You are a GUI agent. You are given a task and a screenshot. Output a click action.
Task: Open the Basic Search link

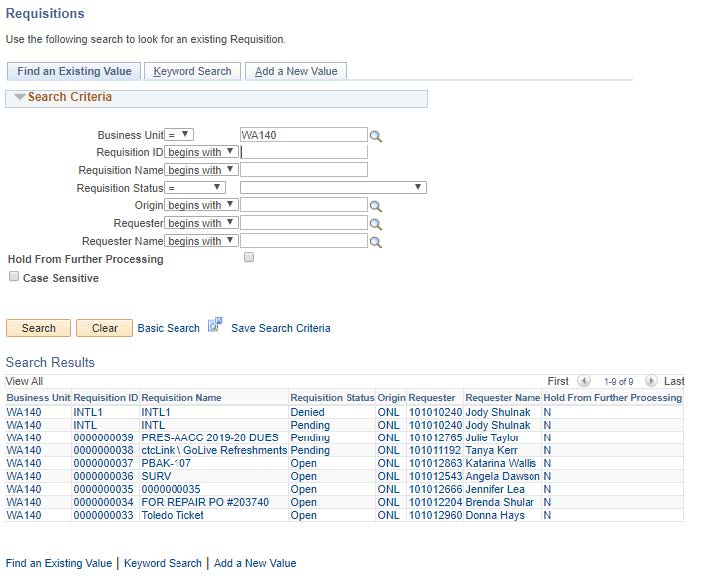point(168,328)
